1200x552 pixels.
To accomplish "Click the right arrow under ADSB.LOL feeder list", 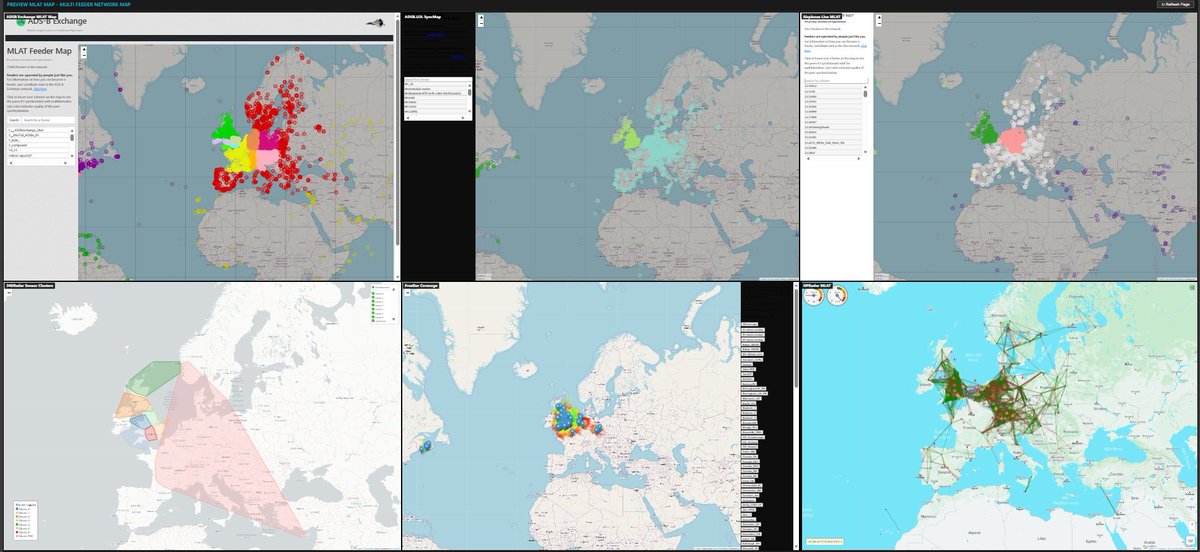I will tap(463, 118).
